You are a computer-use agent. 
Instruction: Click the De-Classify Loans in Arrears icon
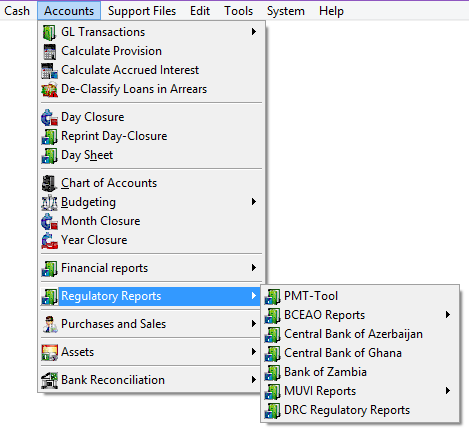click(49, 90)
